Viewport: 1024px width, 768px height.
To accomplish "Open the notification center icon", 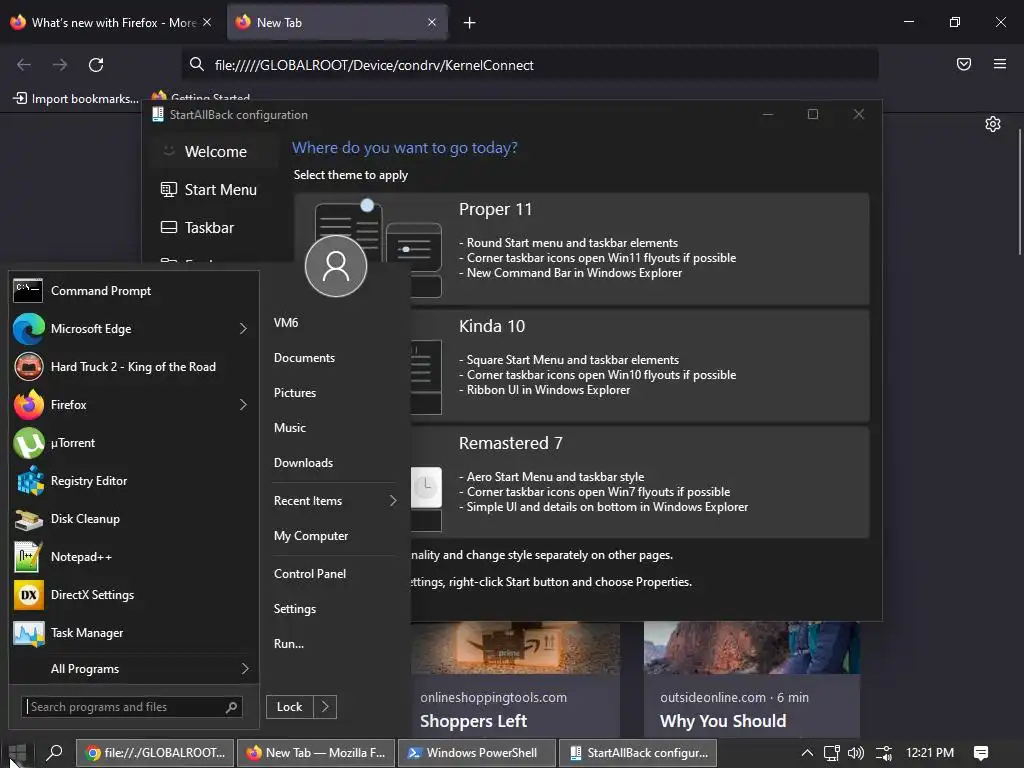I will (x=981, y=753).
